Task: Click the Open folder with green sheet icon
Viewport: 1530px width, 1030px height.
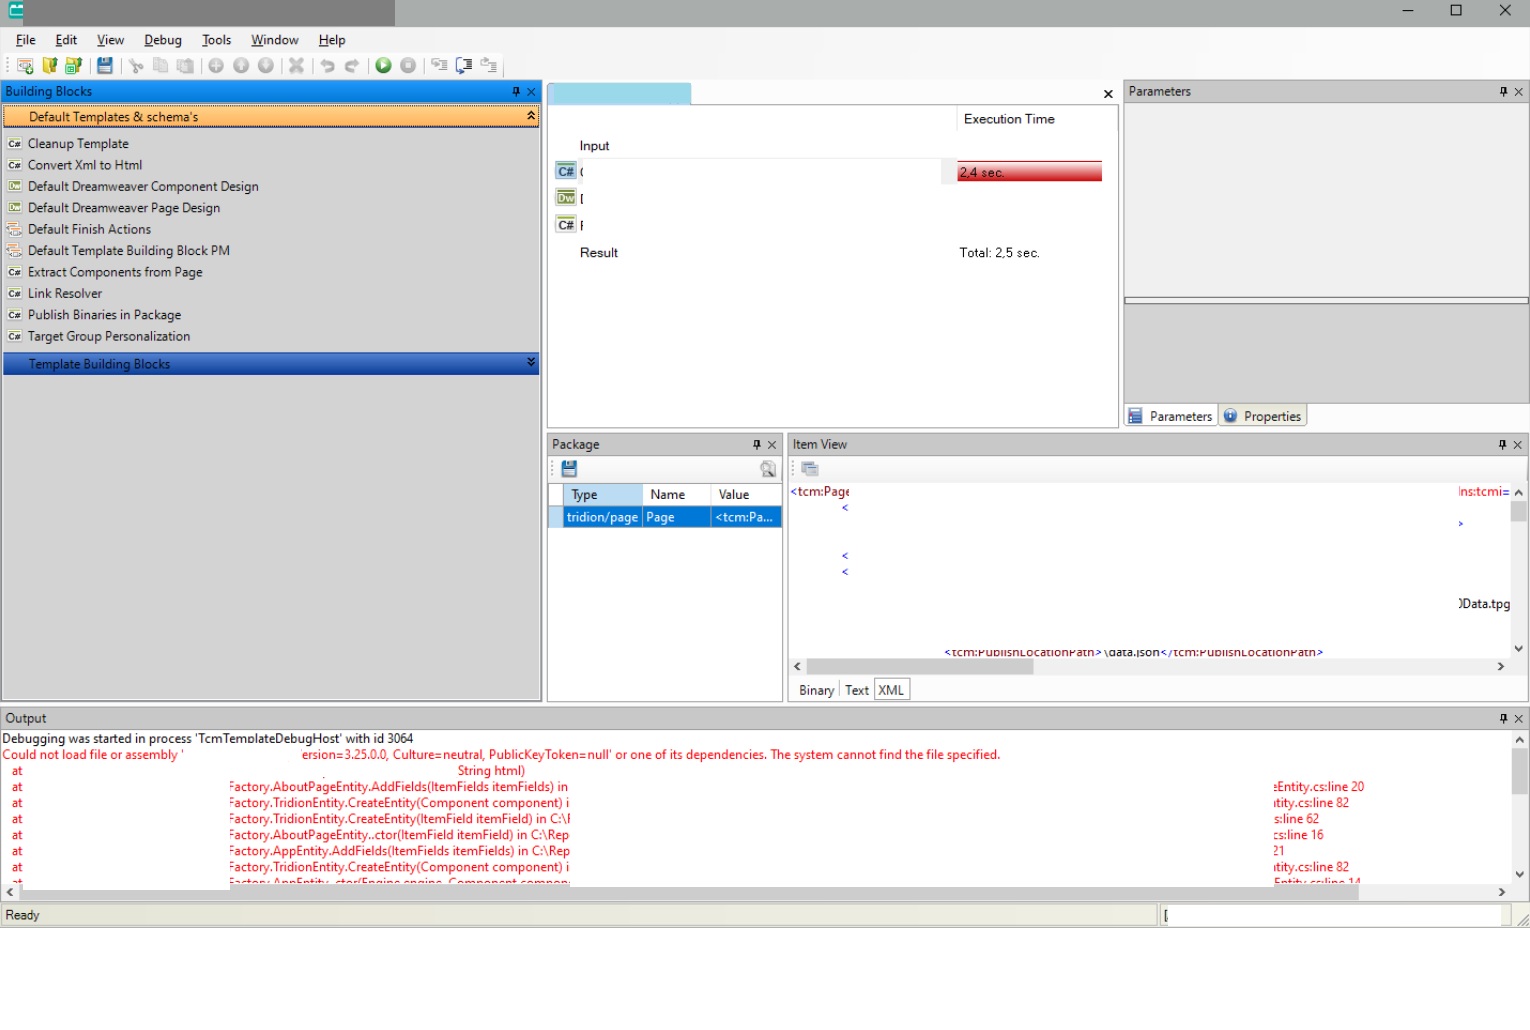Action: [x=73, y=66]
